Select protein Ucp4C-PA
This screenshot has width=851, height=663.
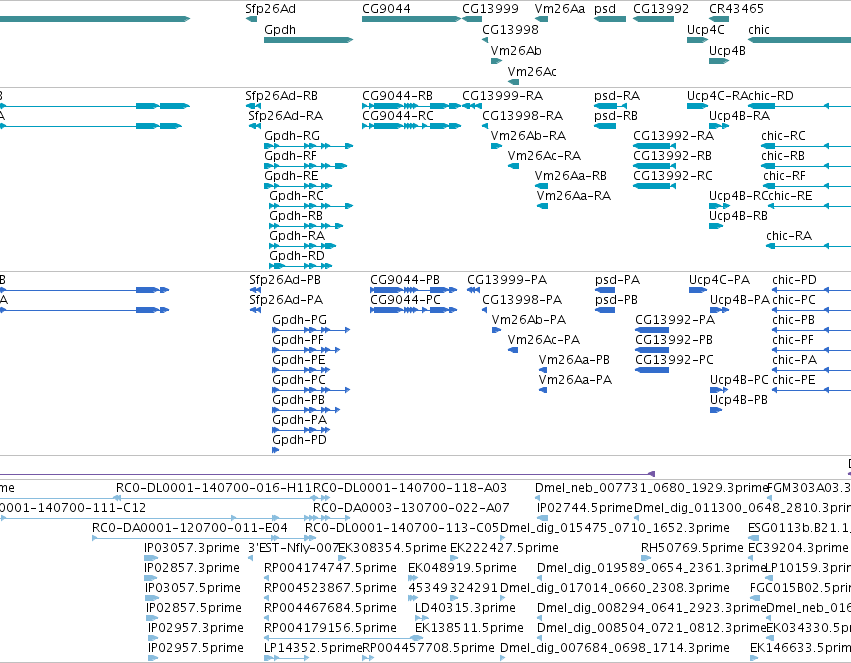(x=719, y=280)
